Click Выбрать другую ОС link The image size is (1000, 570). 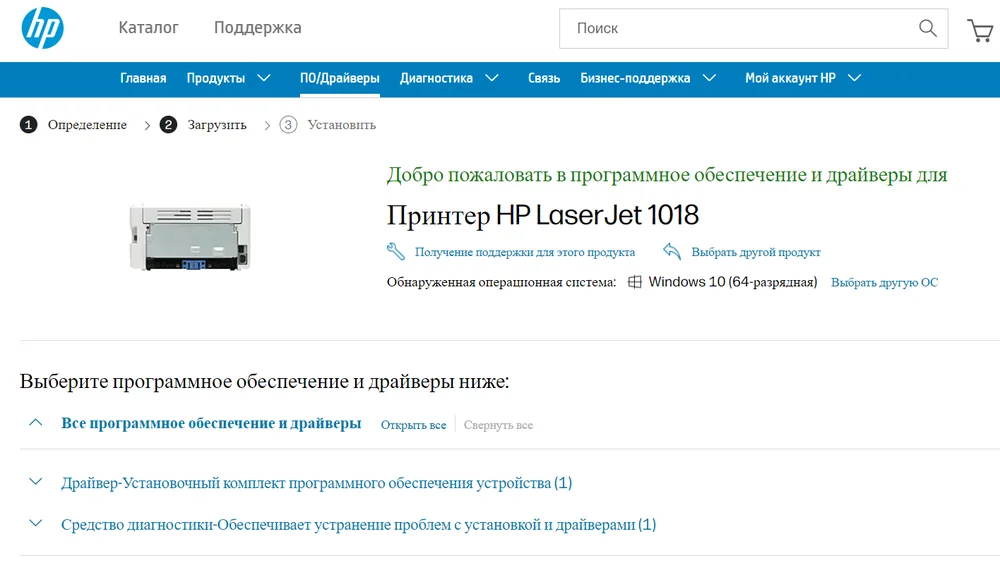click(884, 282)
